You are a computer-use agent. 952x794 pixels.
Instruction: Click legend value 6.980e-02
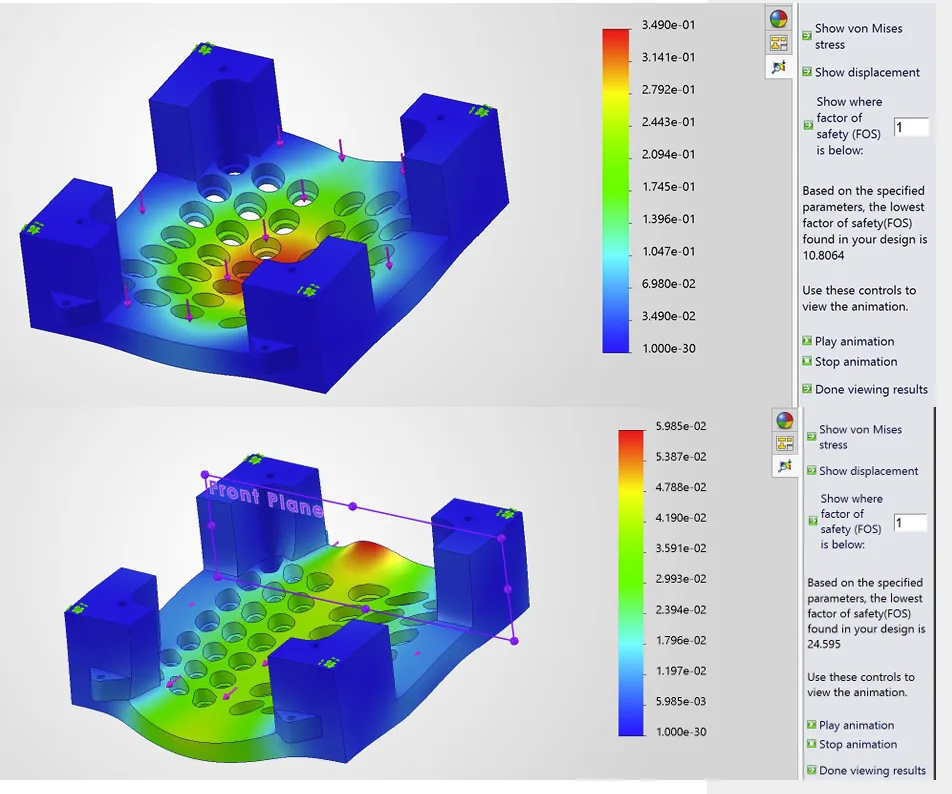pyautogui.click(x=668, y=283)
